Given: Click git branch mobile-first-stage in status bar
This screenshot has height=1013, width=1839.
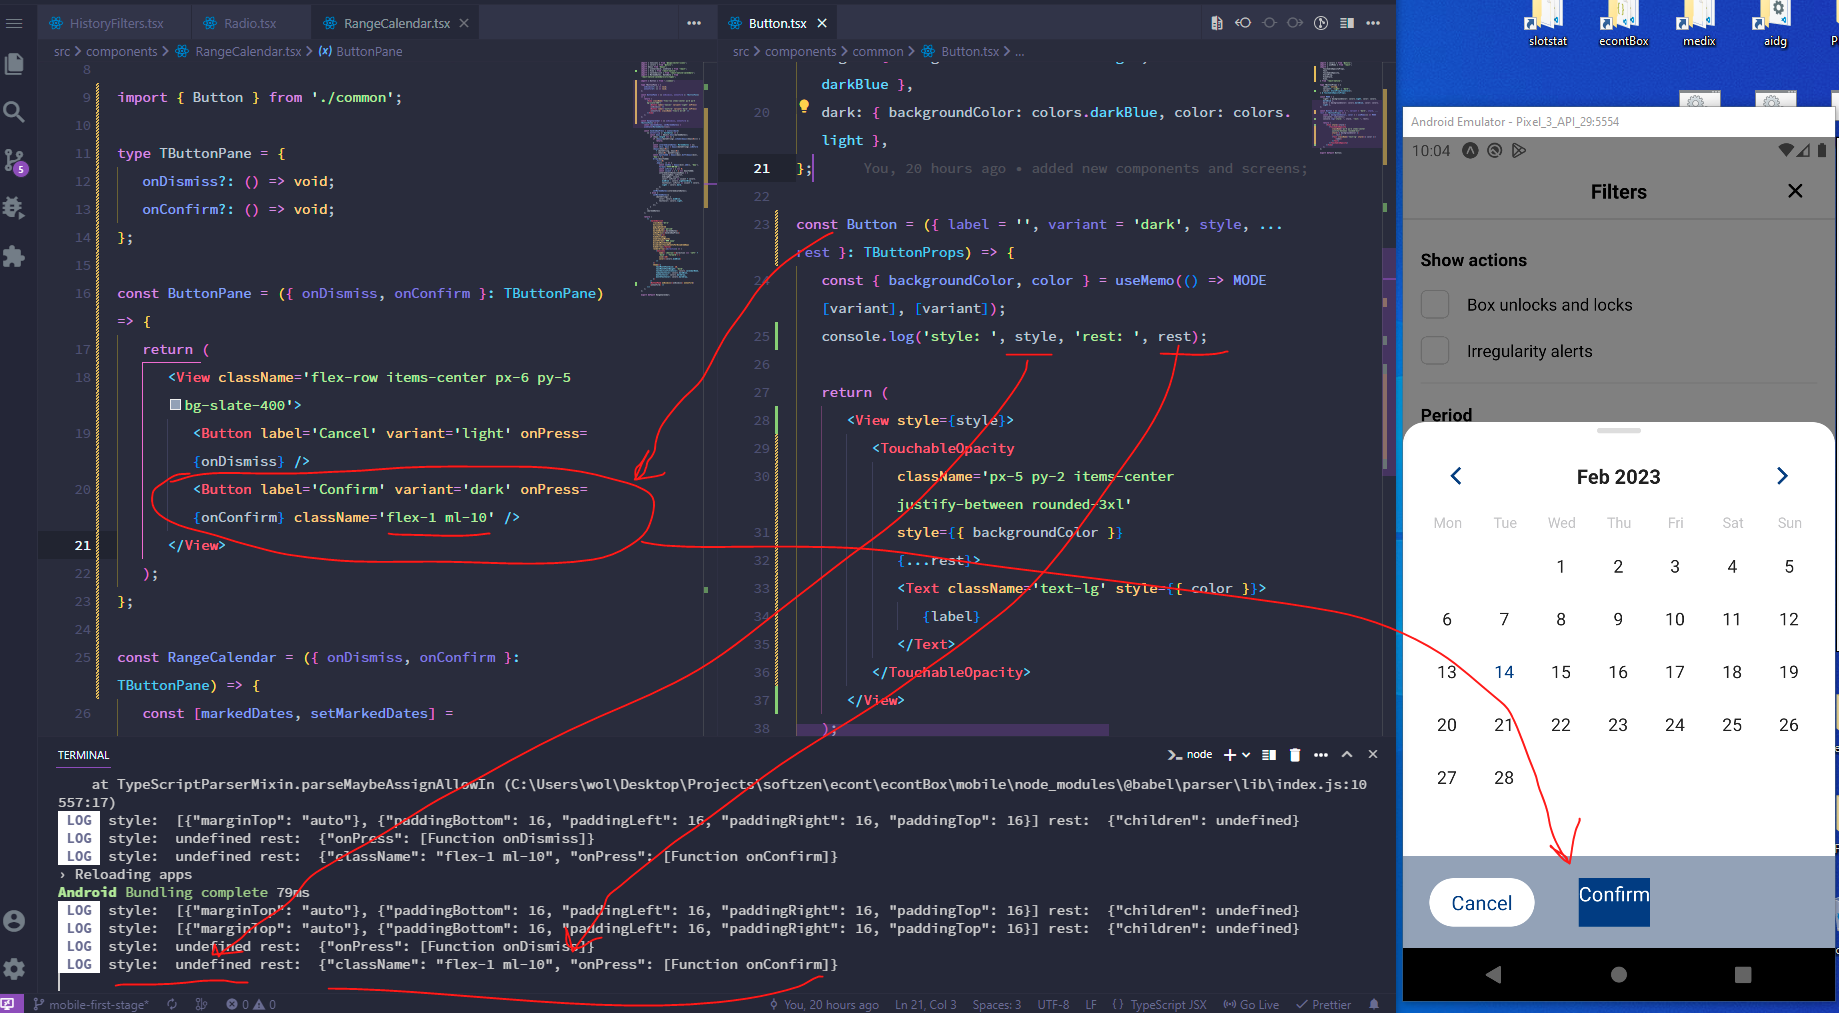Looking at the screenshot, I should click(90, 1004).
